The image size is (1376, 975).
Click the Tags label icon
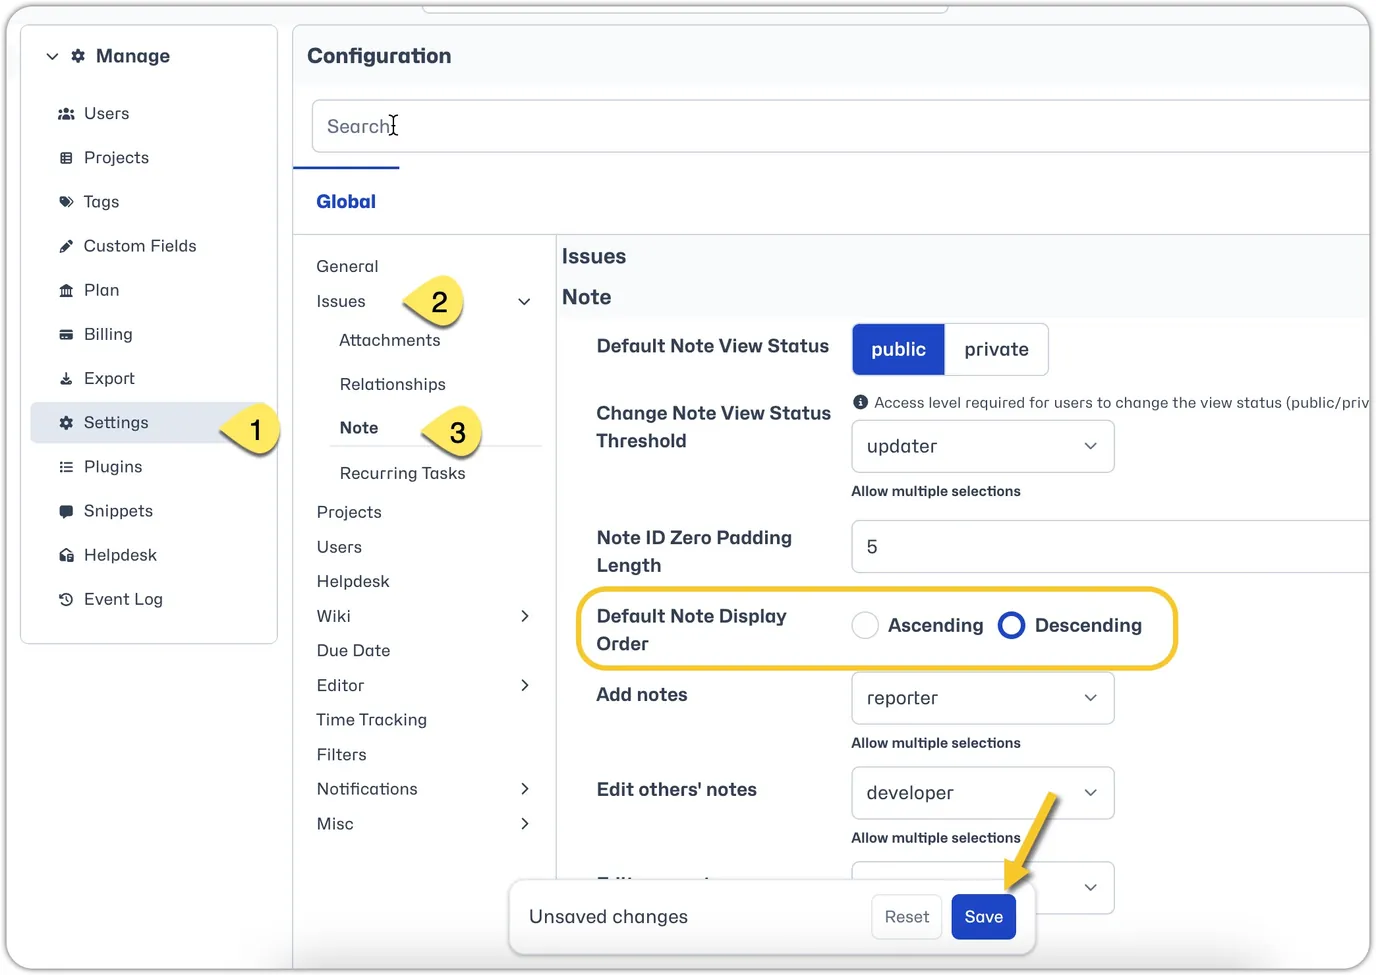tap(66, 202)
